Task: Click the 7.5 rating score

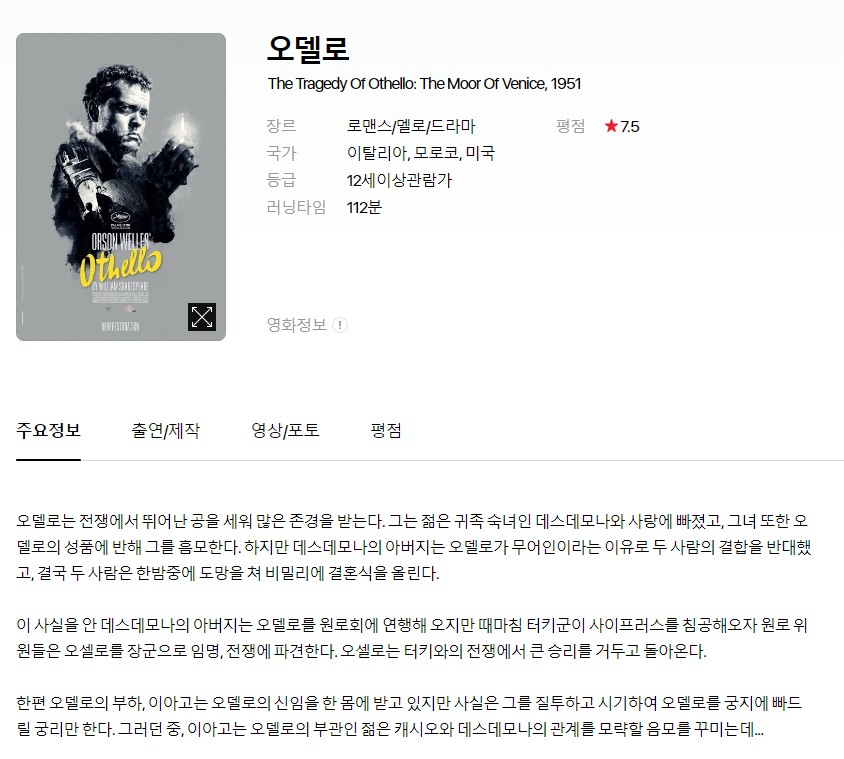Action: pos(630,126)
